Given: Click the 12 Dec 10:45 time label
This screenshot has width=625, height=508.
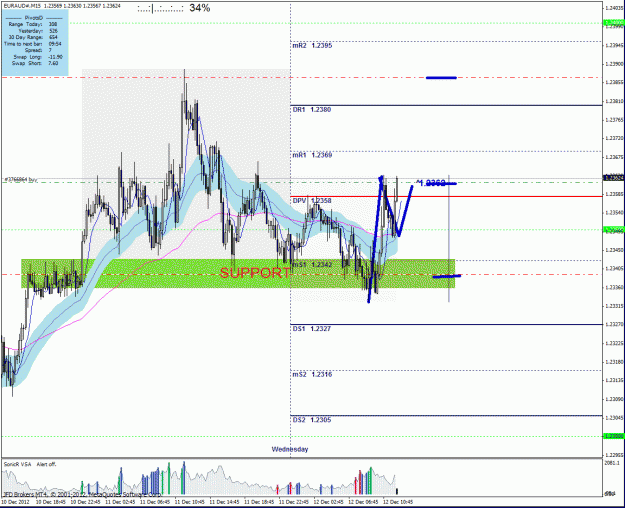Looking at the screenshot, I should (397, 502).
